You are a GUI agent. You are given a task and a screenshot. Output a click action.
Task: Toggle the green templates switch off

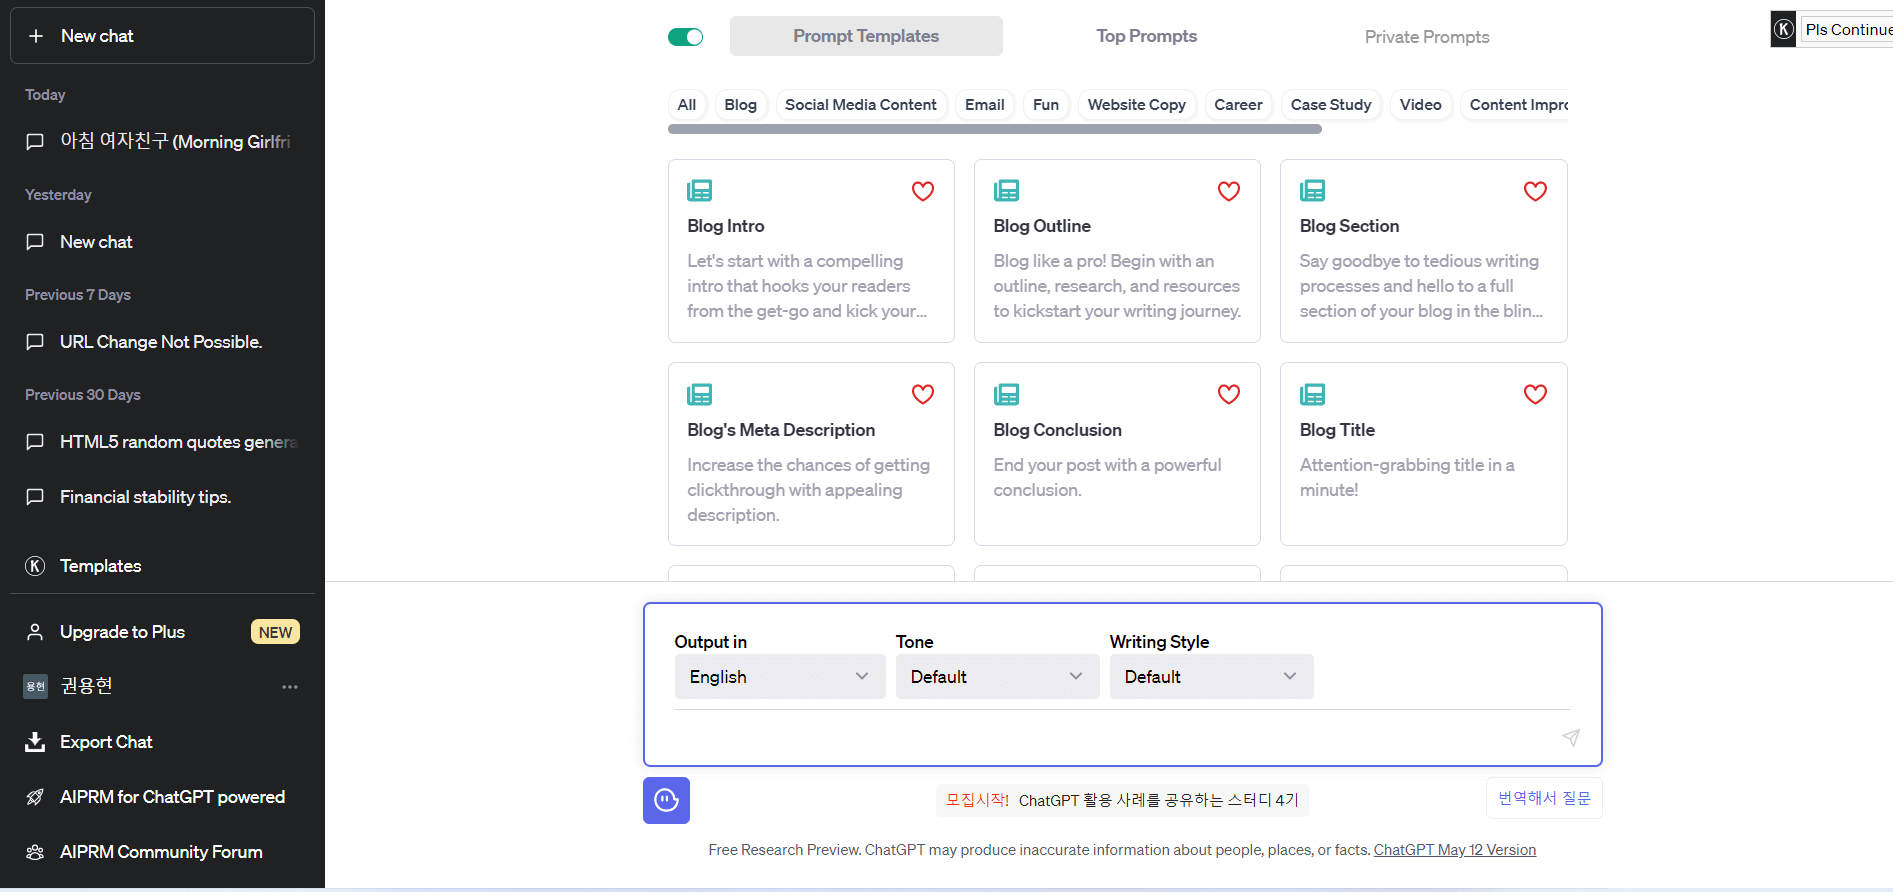coord(686,37)
